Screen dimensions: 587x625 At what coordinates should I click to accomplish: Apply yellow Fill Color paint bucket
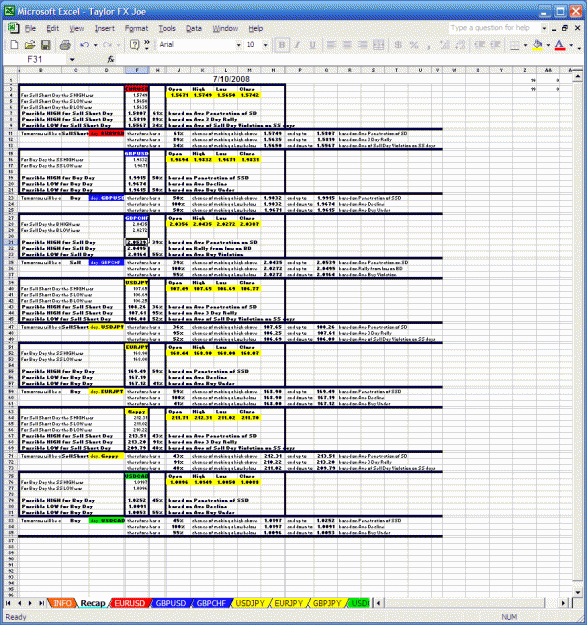pos(538,45)
